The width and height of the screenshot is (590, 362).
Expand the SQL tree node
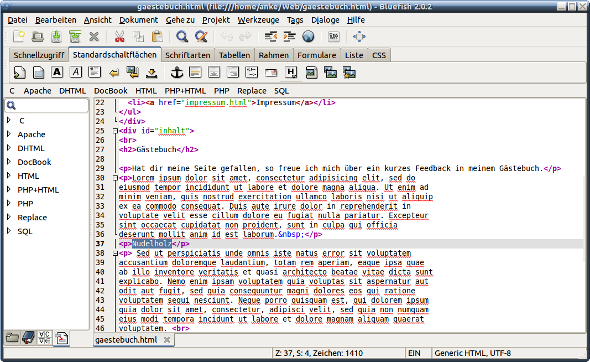(x=9, y=231)
